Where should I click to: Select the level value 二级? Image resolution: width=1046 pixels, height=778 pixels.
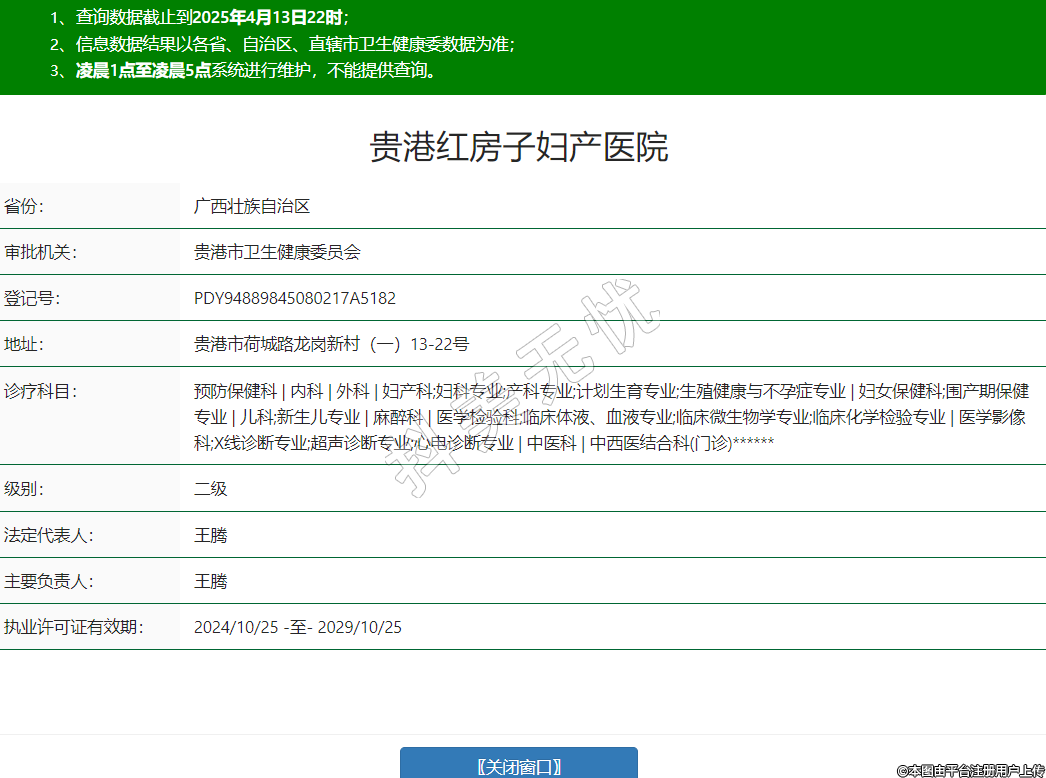pyautogui.click(x=211, y=489)
